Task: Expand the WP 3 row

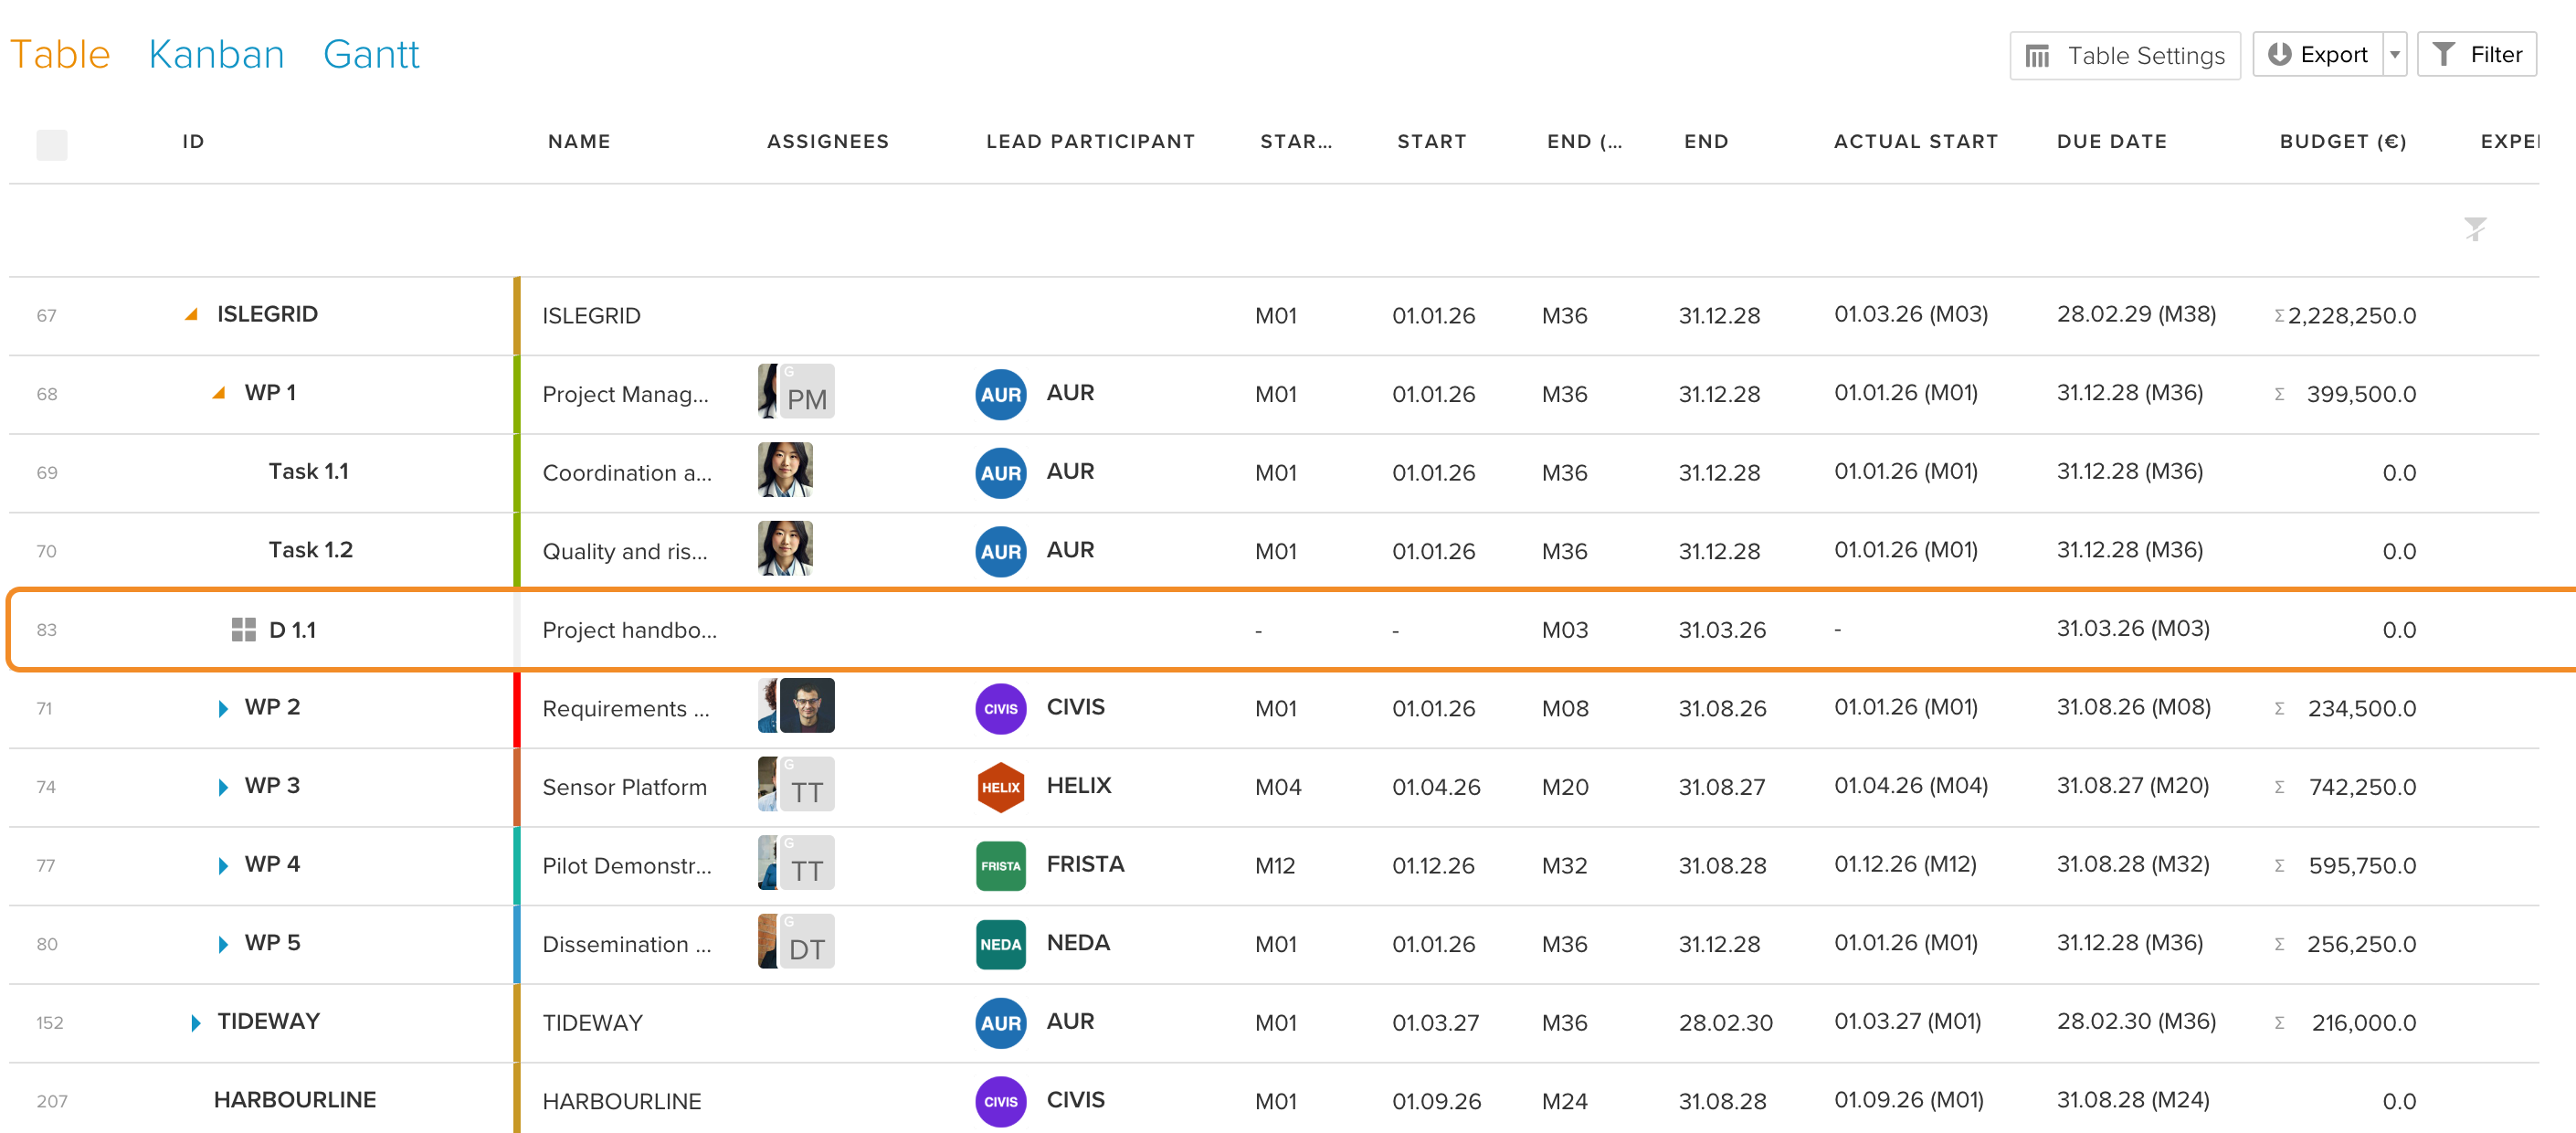Action: [223, 786]
